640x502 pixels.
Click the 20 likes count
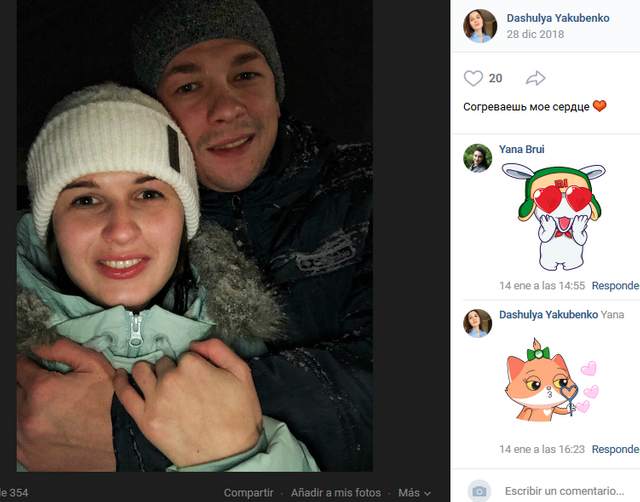tap(496, 78)
